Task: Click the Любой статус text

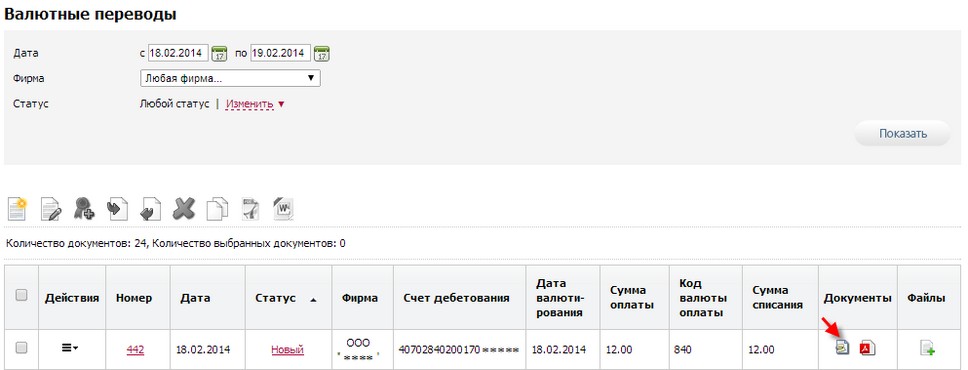Action: 175,104
